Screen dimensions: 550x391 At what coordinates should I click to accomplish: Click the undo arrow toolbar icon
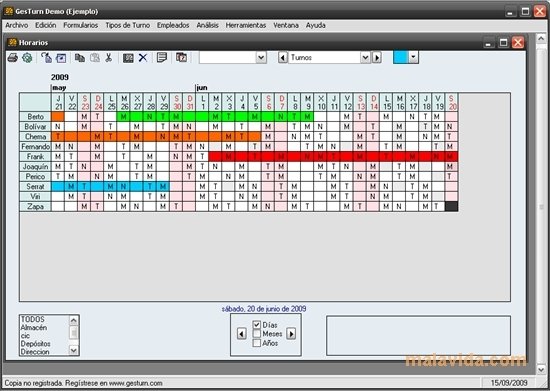pyautogui.click(x=46, y=58)
